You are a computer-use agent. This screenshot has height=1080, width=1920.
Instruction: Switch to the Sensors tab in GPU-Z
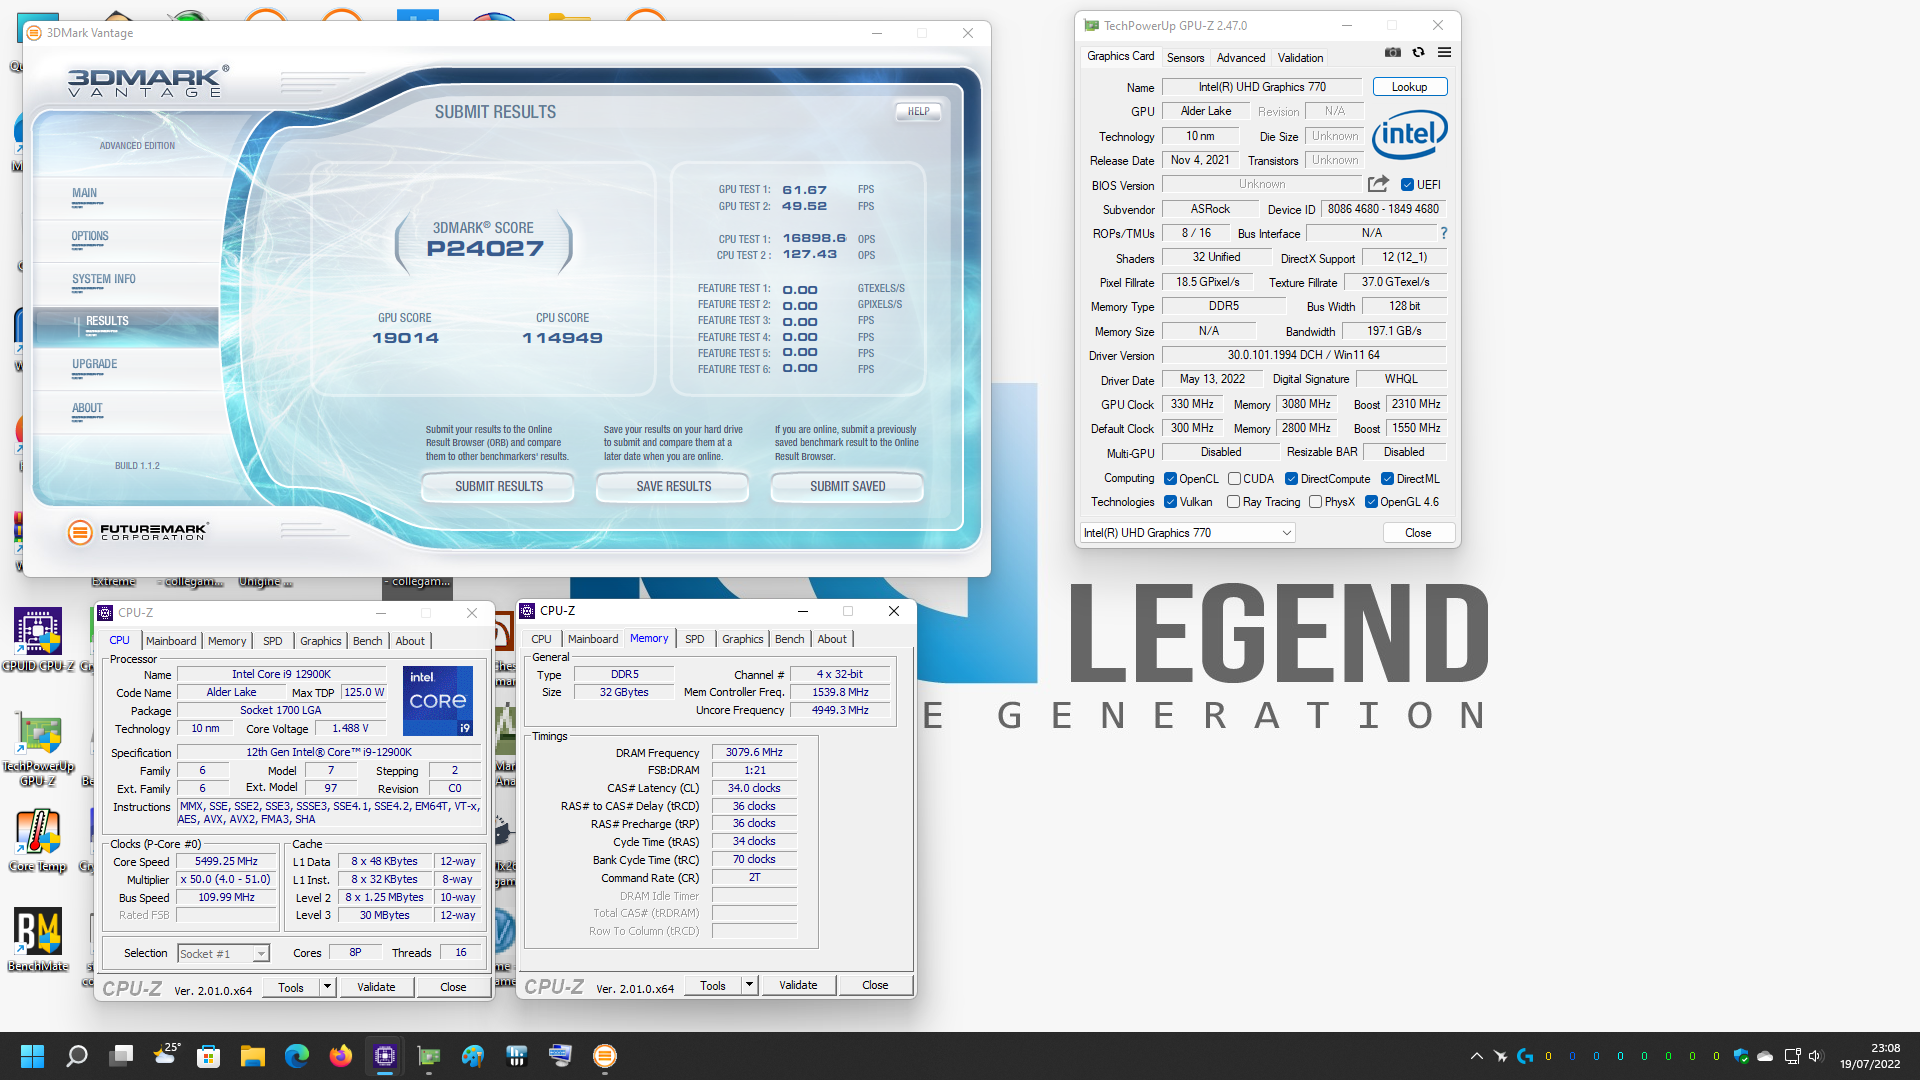click(1185, 58)
